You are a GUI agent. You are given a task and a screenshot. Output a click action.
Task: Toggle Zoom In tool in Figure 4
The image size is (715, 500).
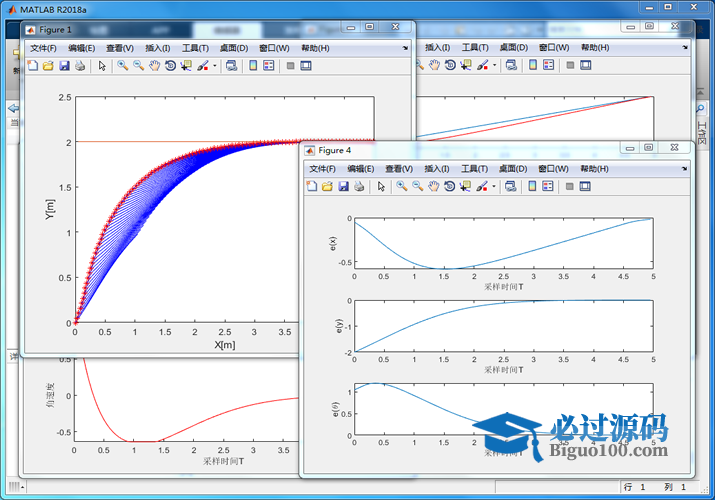(x=401, y=186)
